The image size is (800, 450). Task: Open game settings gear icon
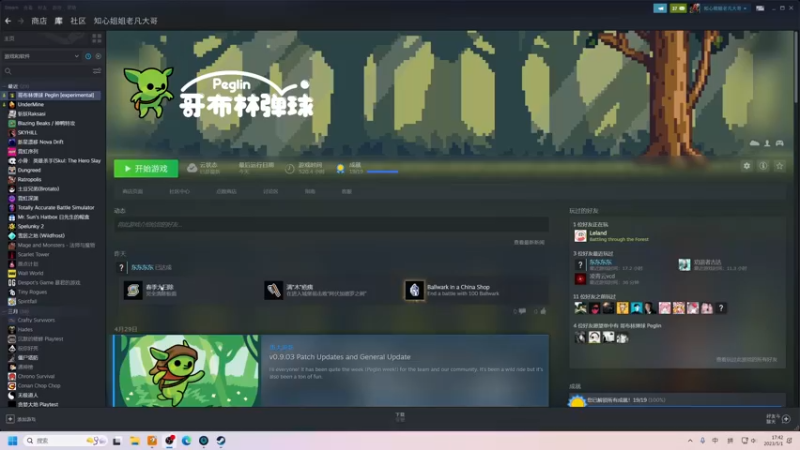pos(746,166)
